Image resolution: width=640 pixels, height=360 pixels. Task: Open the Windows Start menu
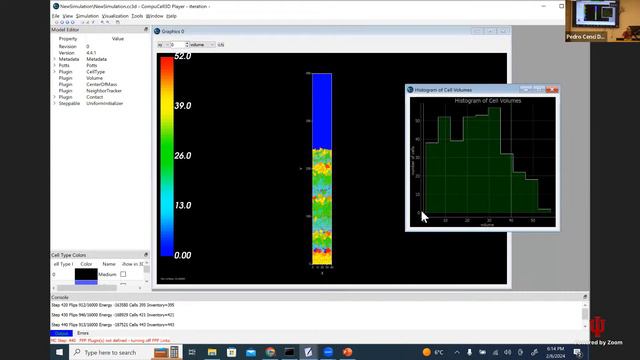[x=59, y=352]
